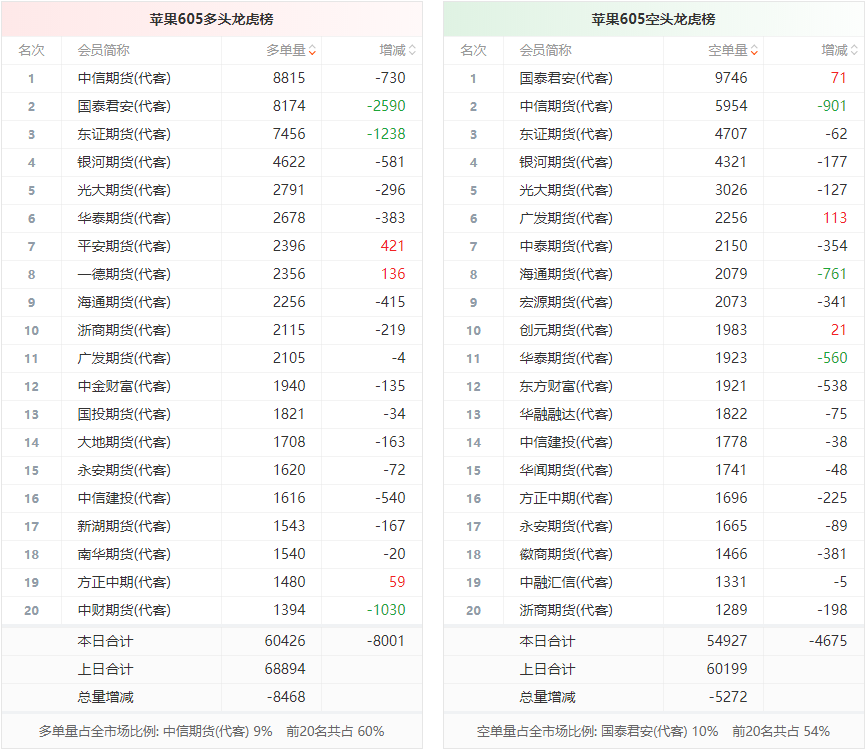
Task: Sort short table by 空单量 sort arrows
Action: tap(754, 51)
